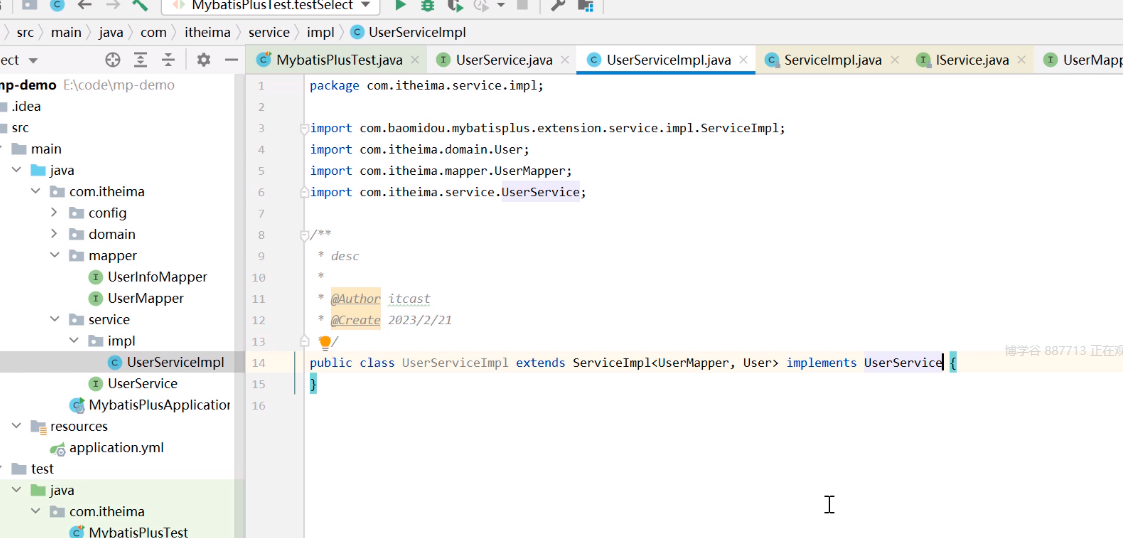Close the UserServiceImpl.java tab
The image size is (1123, 538).
[743, 60]
